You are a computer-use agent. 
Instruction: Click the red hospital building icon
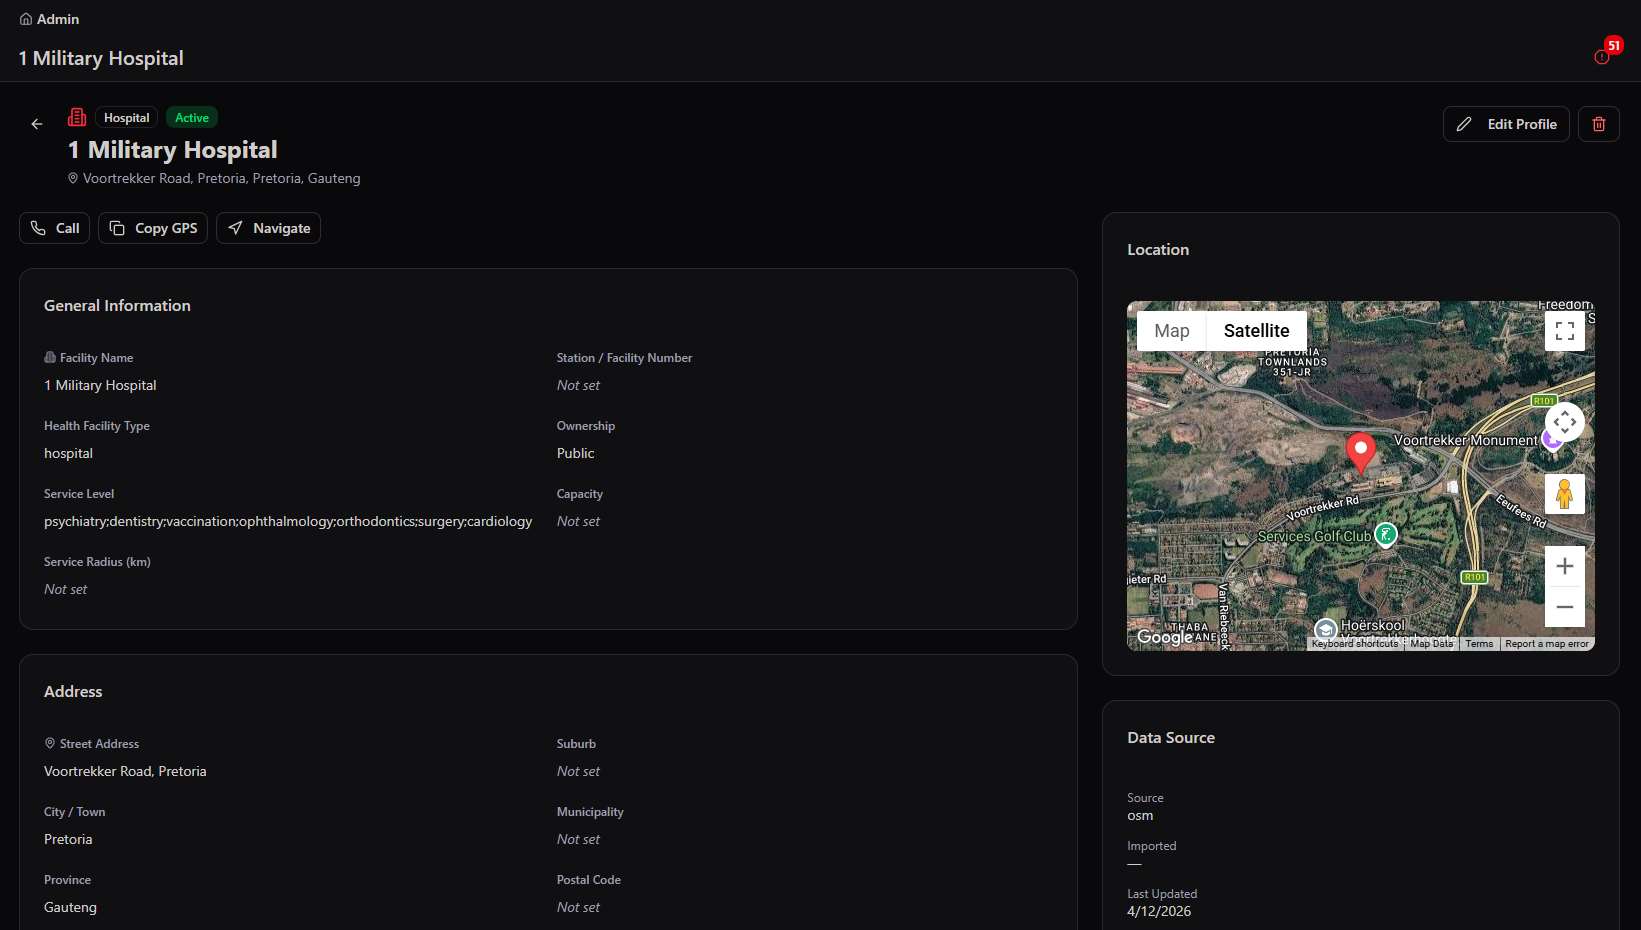pos(77,117)
